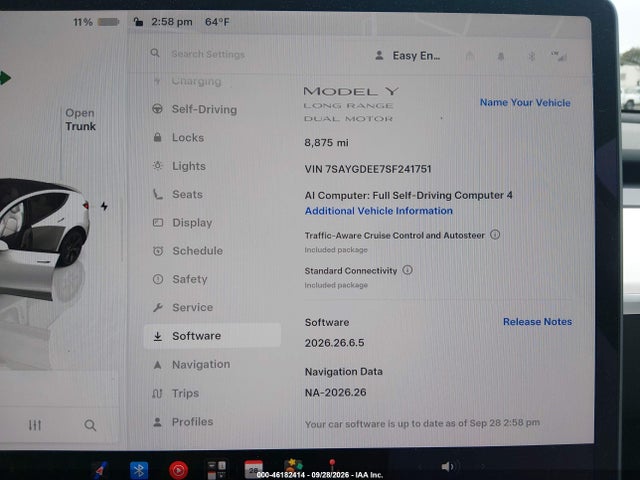Open the Self-Driving settings menu
Image resolution: width=640 pixels, height=480 pixels.
coord(195,109)
